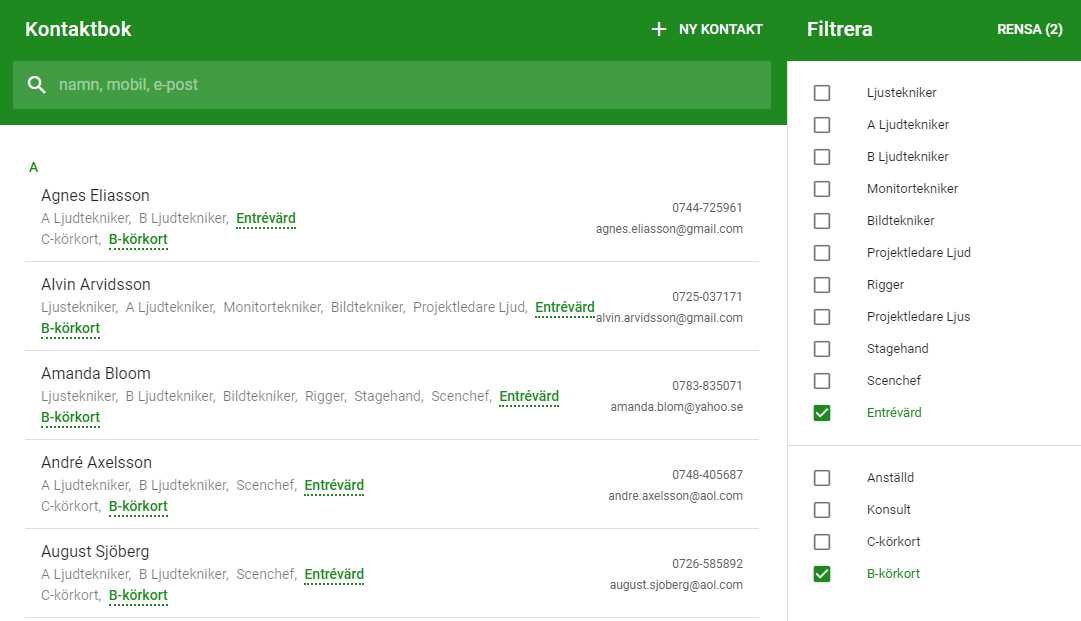This screenshot has height=621, width=1081.
Task: Tick the Konsult filter checkbox
Action: pyautogui.click(x=822, y=510)
